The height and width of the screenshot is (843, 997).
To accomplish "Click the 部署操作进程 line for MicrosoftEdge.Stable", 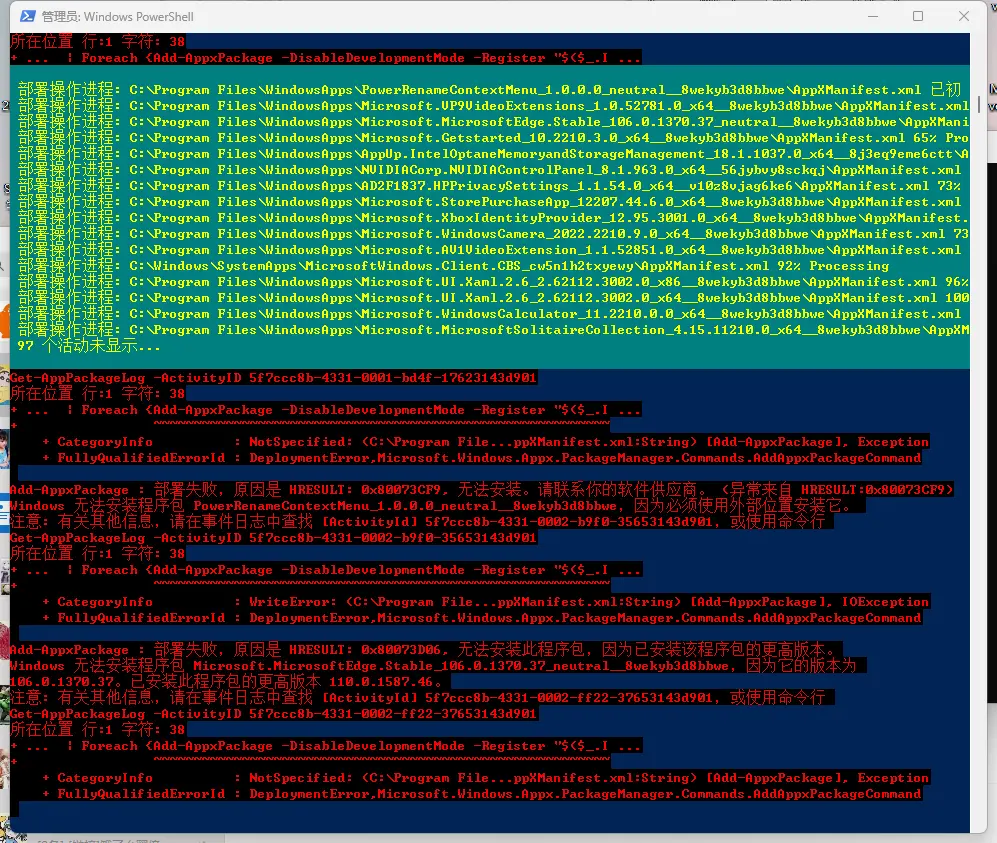I will pos(493,121).
